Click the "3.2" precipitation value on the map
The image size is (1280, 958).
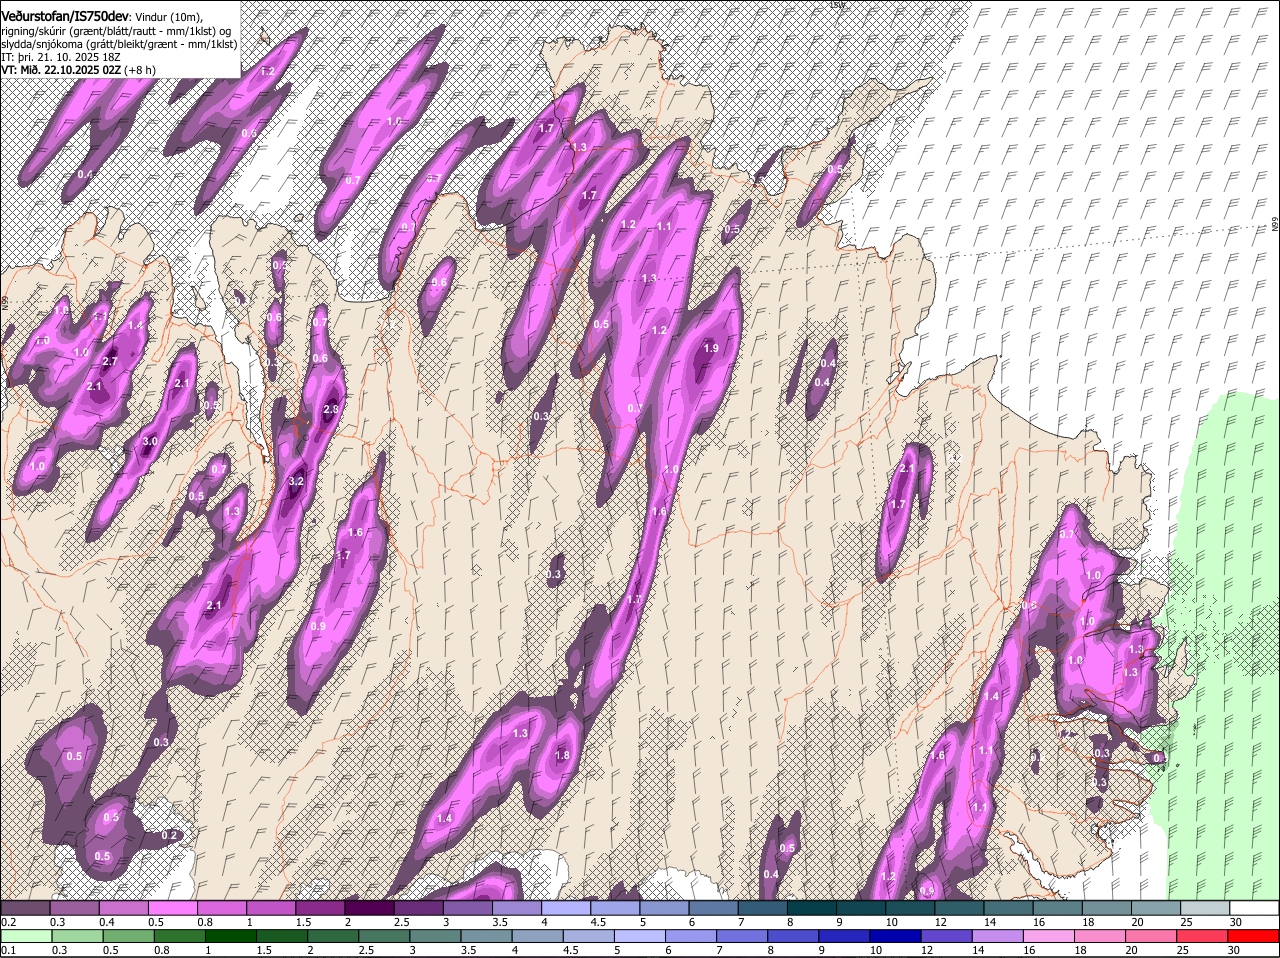click(x=296, y=482)
